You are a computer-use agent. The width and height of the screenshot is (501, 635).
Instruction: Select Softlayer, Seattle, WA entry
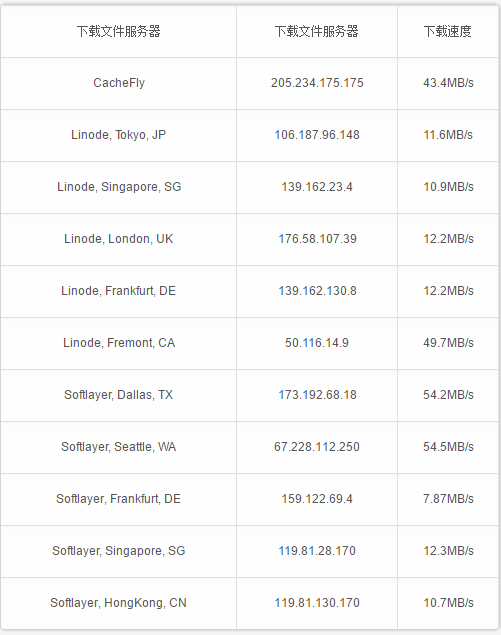(x=119, y=447)
